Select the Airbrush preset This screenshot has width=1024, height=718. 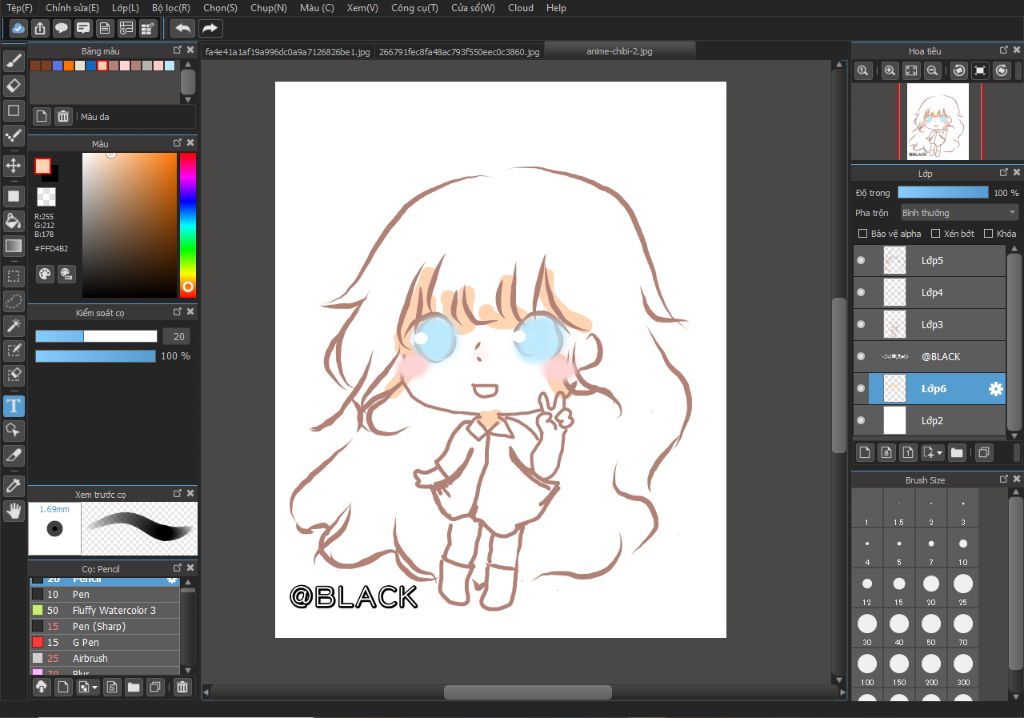pos(104,659)
